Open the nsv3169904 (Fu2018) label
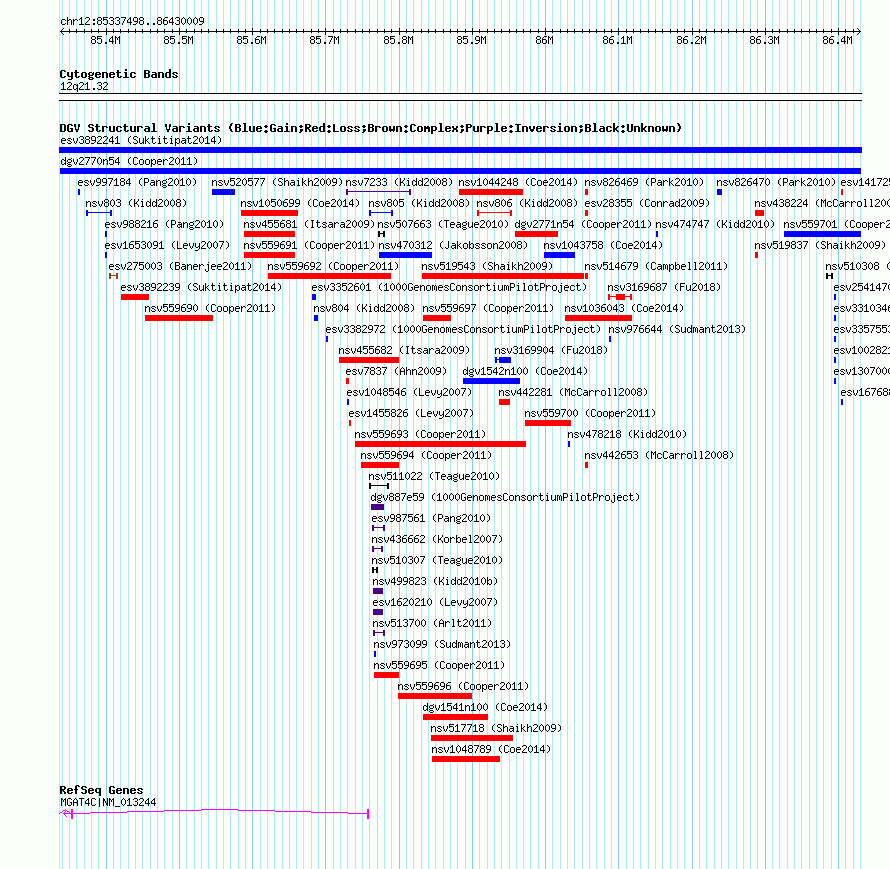Screen dimensions: 890x869 pos(551,350)
